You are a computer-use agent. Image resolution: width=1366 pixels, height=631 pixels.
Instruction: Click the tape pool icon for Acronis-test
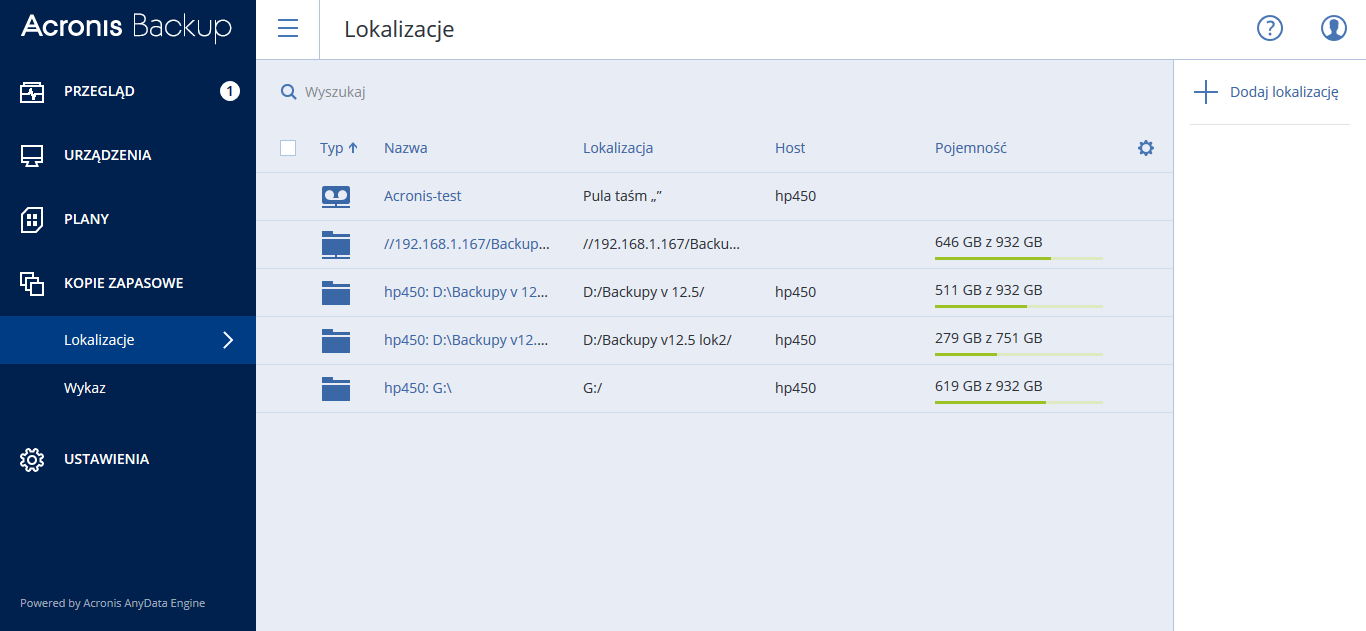click(336, 197)
